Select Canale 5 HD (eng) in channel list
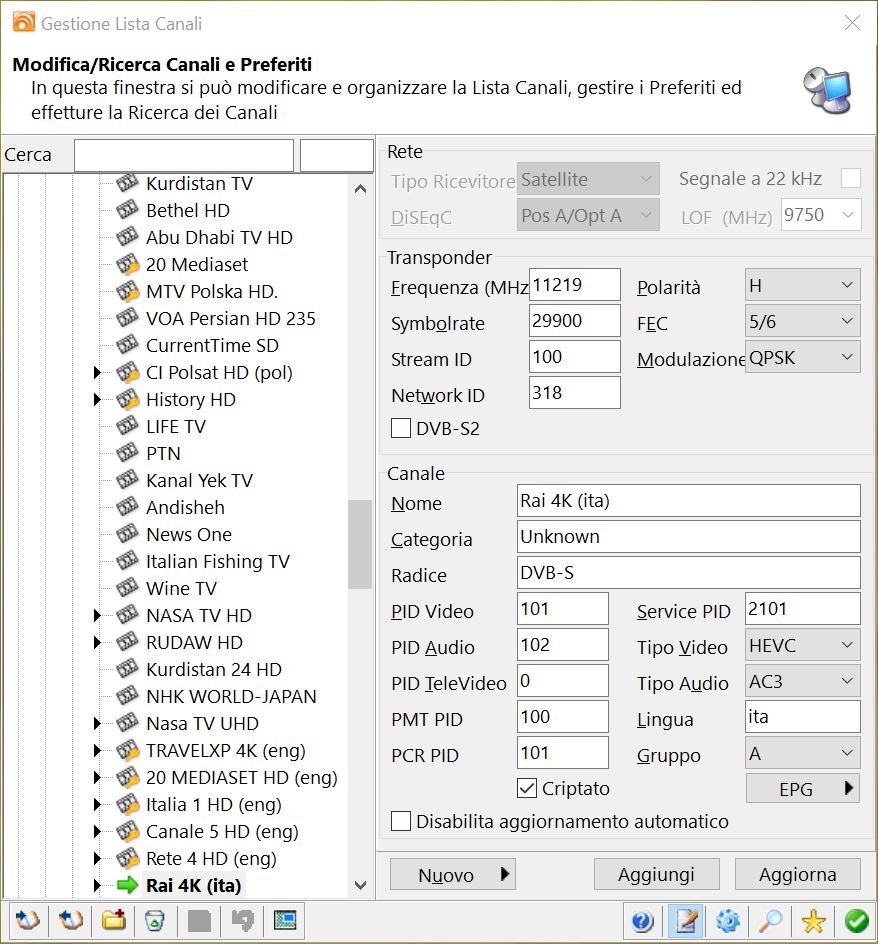878x944 pixels. click(222, 831)
